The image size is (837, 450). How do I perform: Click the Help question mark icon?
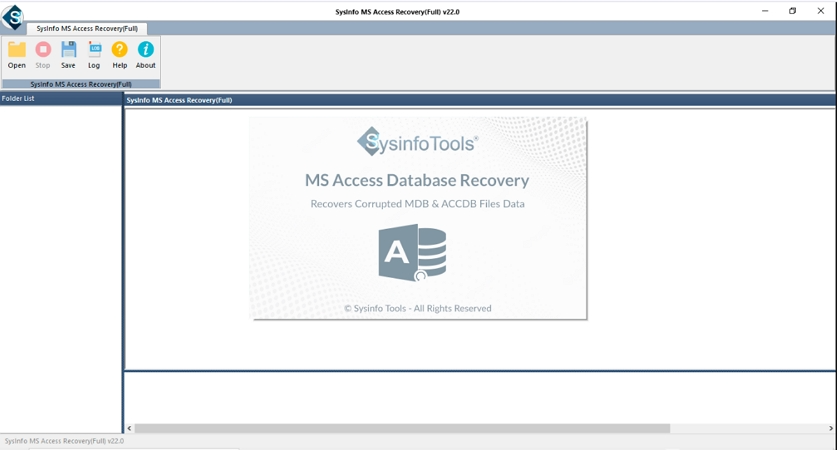120,50
